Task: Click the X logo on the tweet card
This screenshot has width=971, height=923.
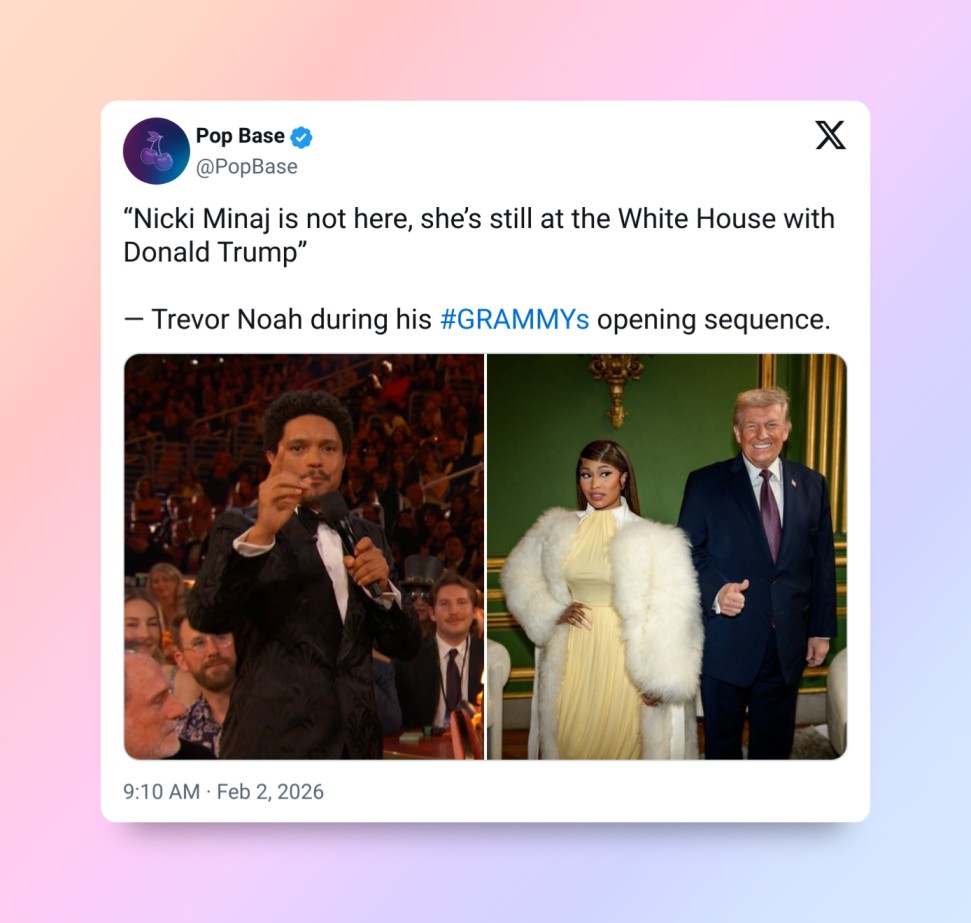Action: pyautogui.click(x=830, y=135)
